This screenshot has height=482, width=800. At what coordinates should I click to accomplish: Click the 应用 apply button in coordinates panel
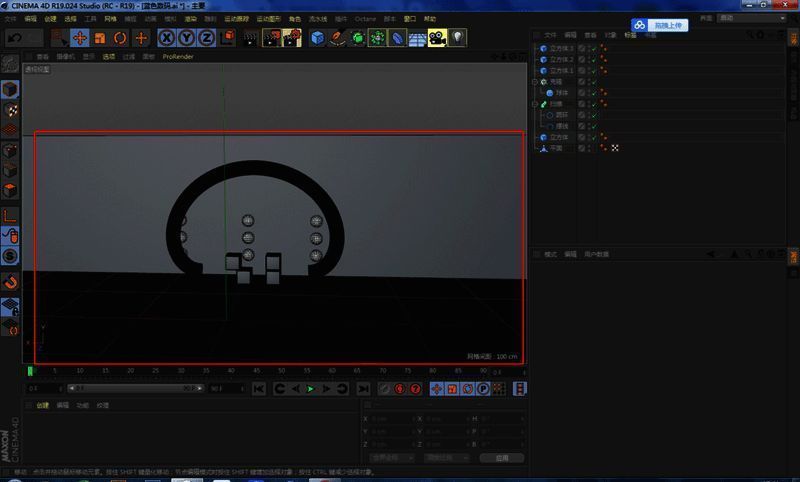[x=501, y=458]
